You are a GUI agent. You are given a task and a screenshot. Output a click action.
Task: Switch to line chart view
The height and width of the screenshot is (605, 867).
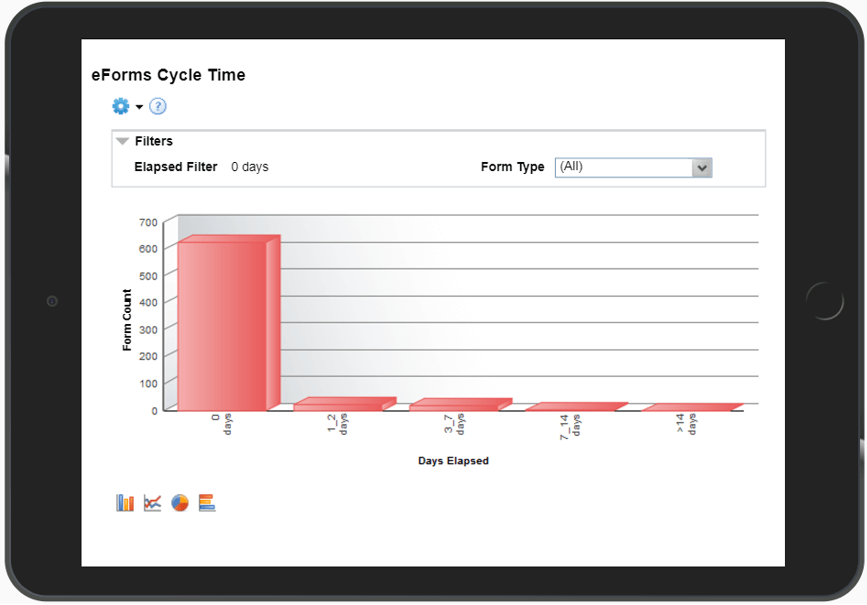(x=152, y=503)
